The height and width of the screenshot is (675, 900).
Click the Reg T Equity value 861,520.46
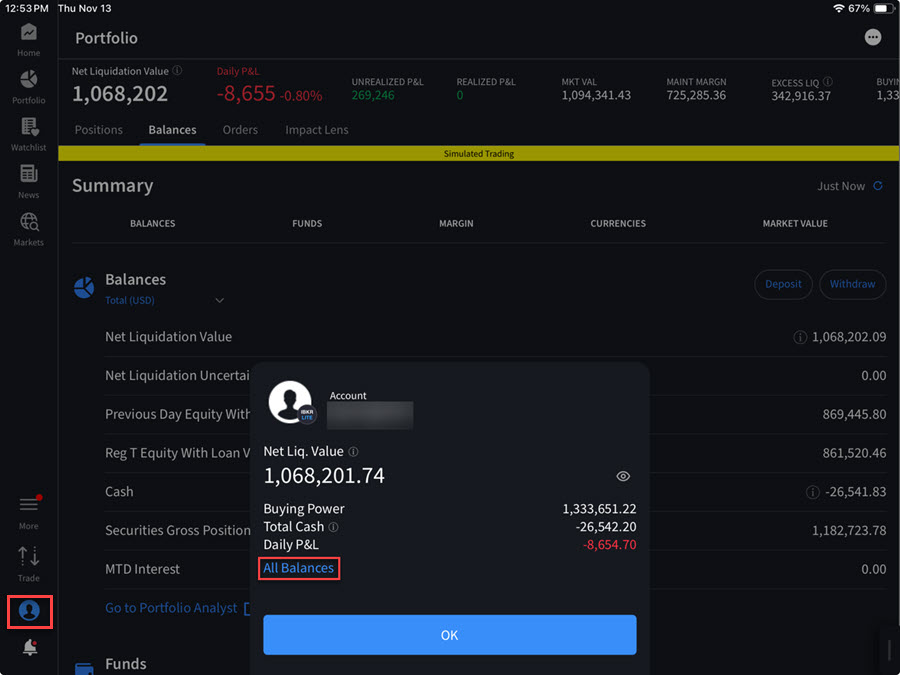tap(854, 453)
